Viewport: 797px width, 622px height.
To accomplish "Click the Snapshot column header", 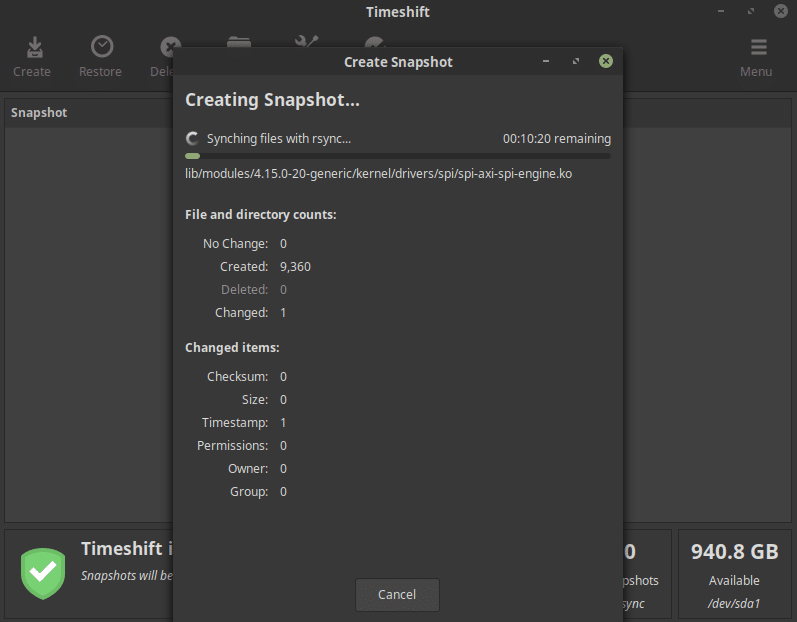I will [x=39, y=113].
